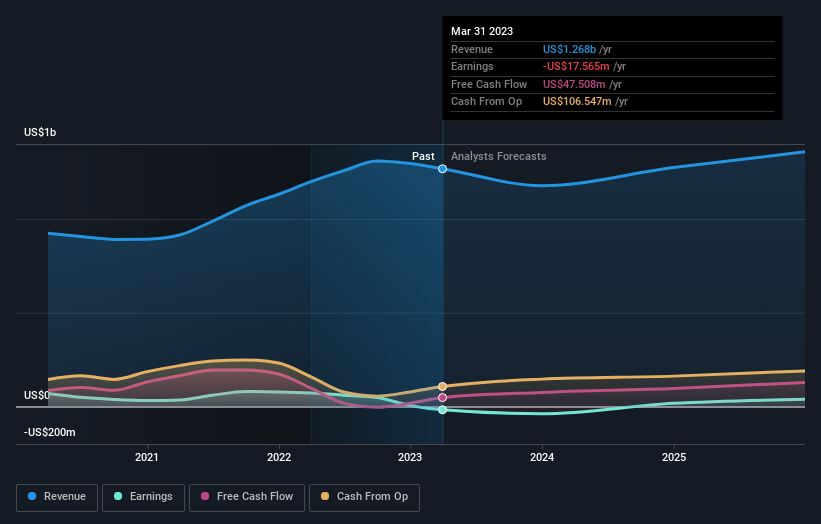This screenshot has height=524, width=821.
Task: Click the -US$200m y-axis label
Action: 50,432
